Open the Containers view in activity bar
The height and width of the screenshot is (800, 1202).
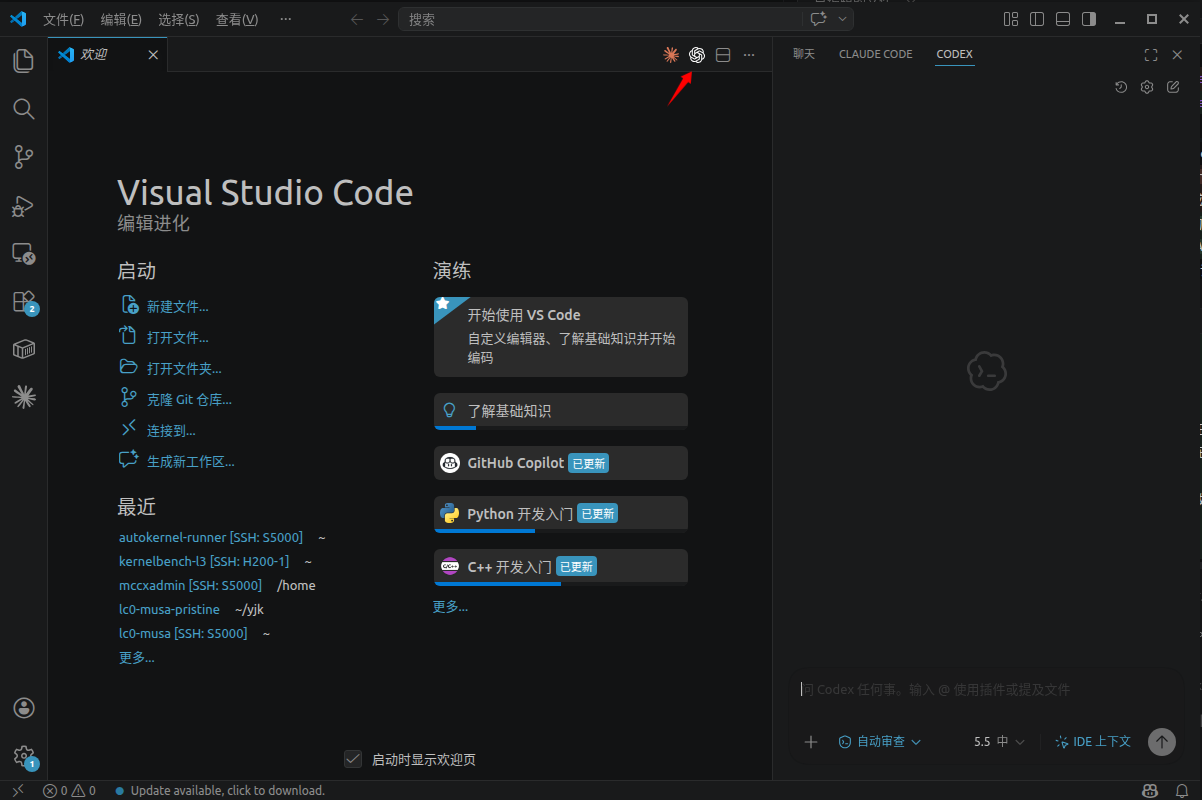[23, 349]
